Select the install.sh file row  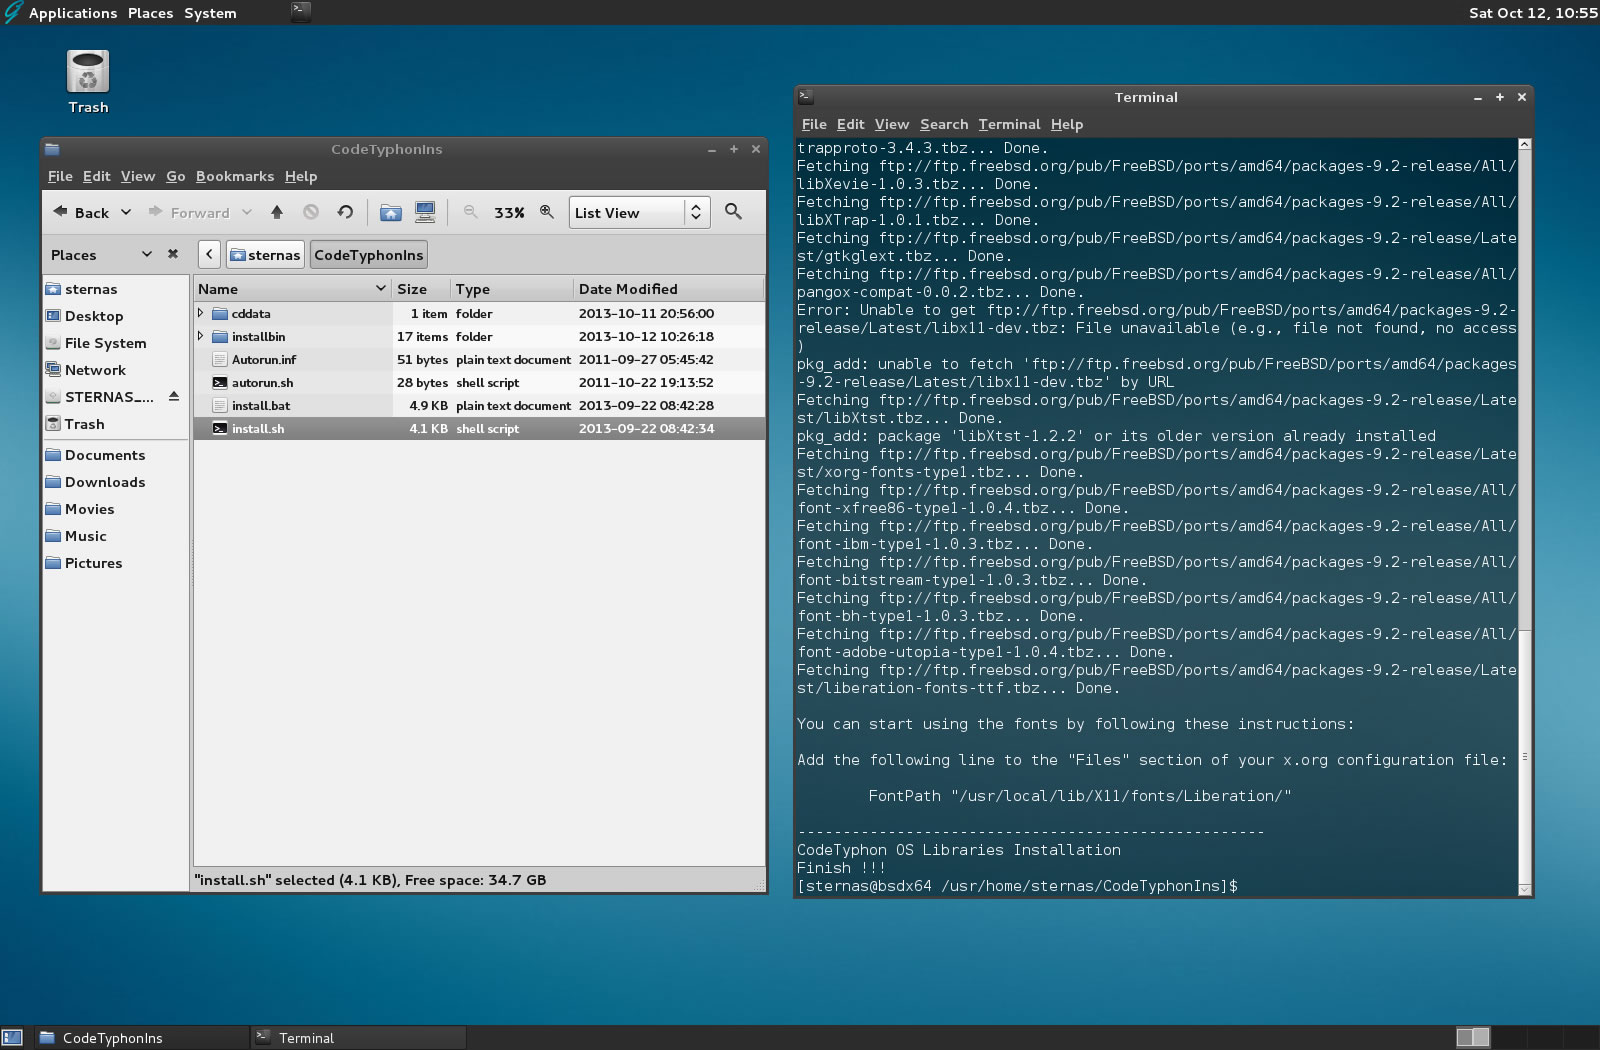479,429
